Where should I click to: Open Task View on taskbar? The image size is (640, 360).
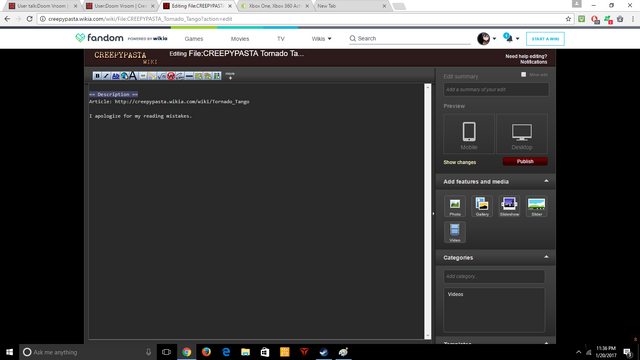[167, 352]
